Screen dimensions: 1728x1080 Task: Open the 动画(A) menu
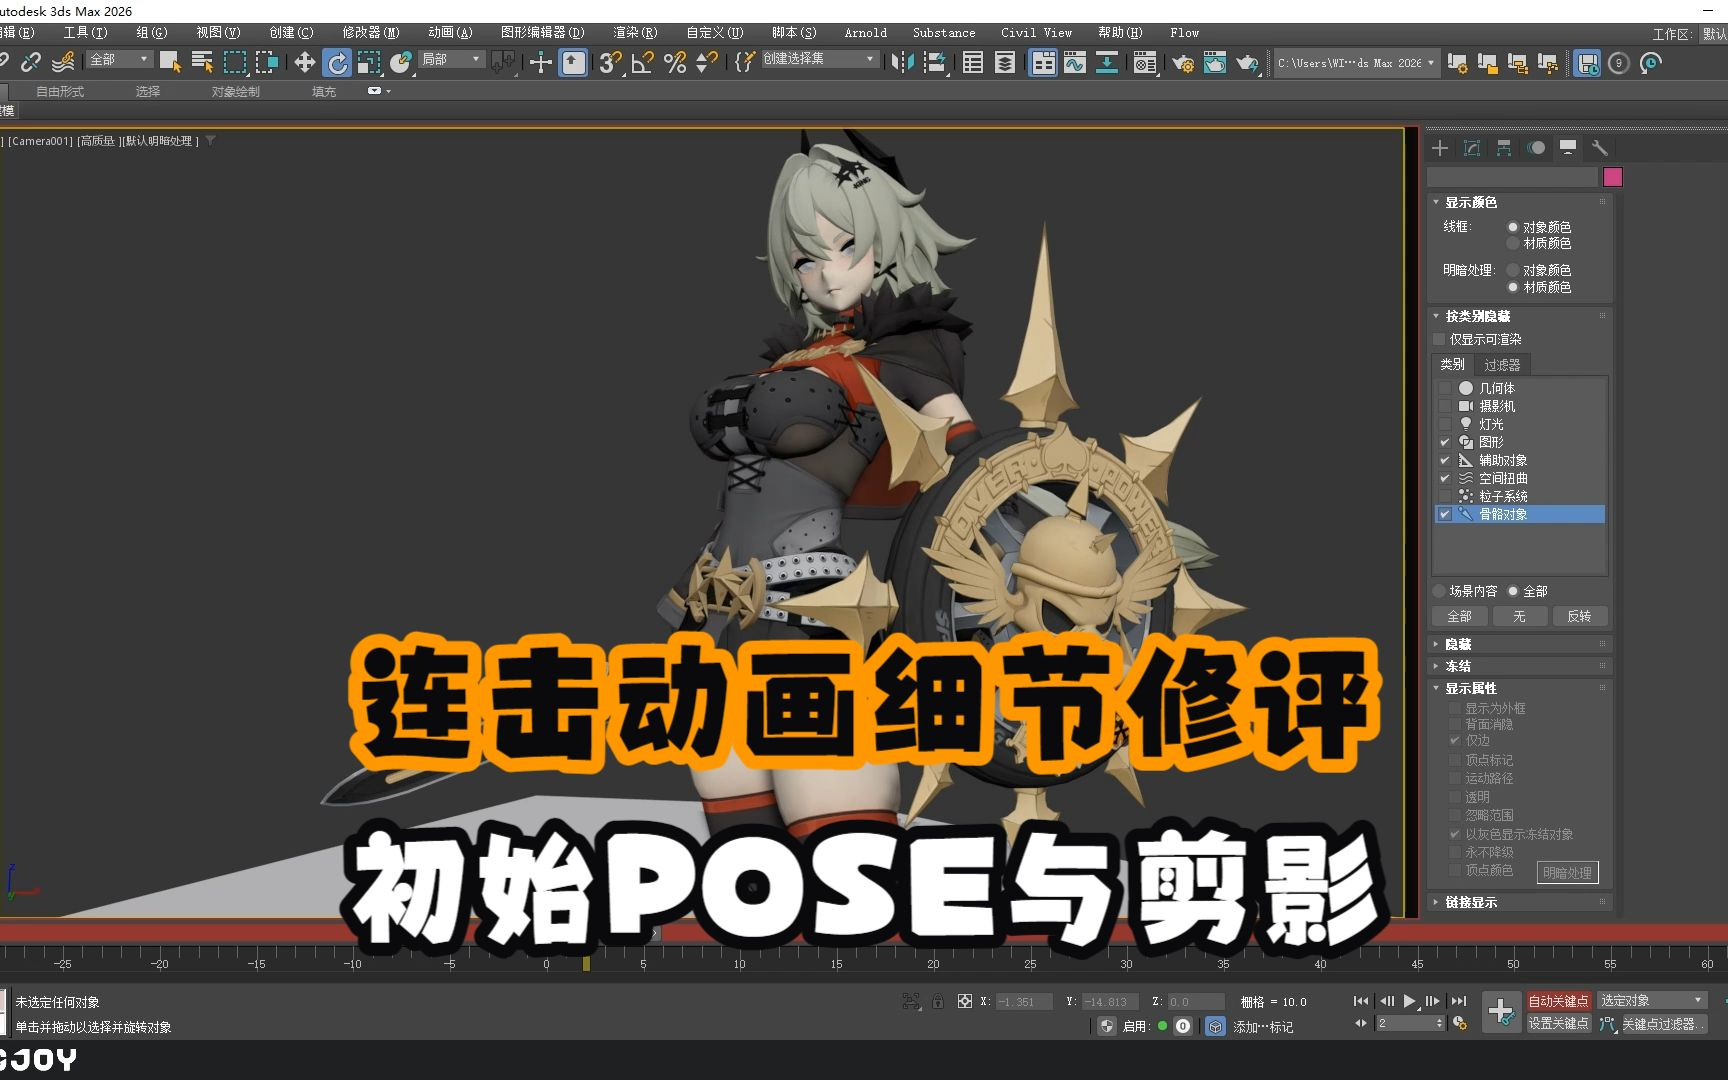coord(450,33)
